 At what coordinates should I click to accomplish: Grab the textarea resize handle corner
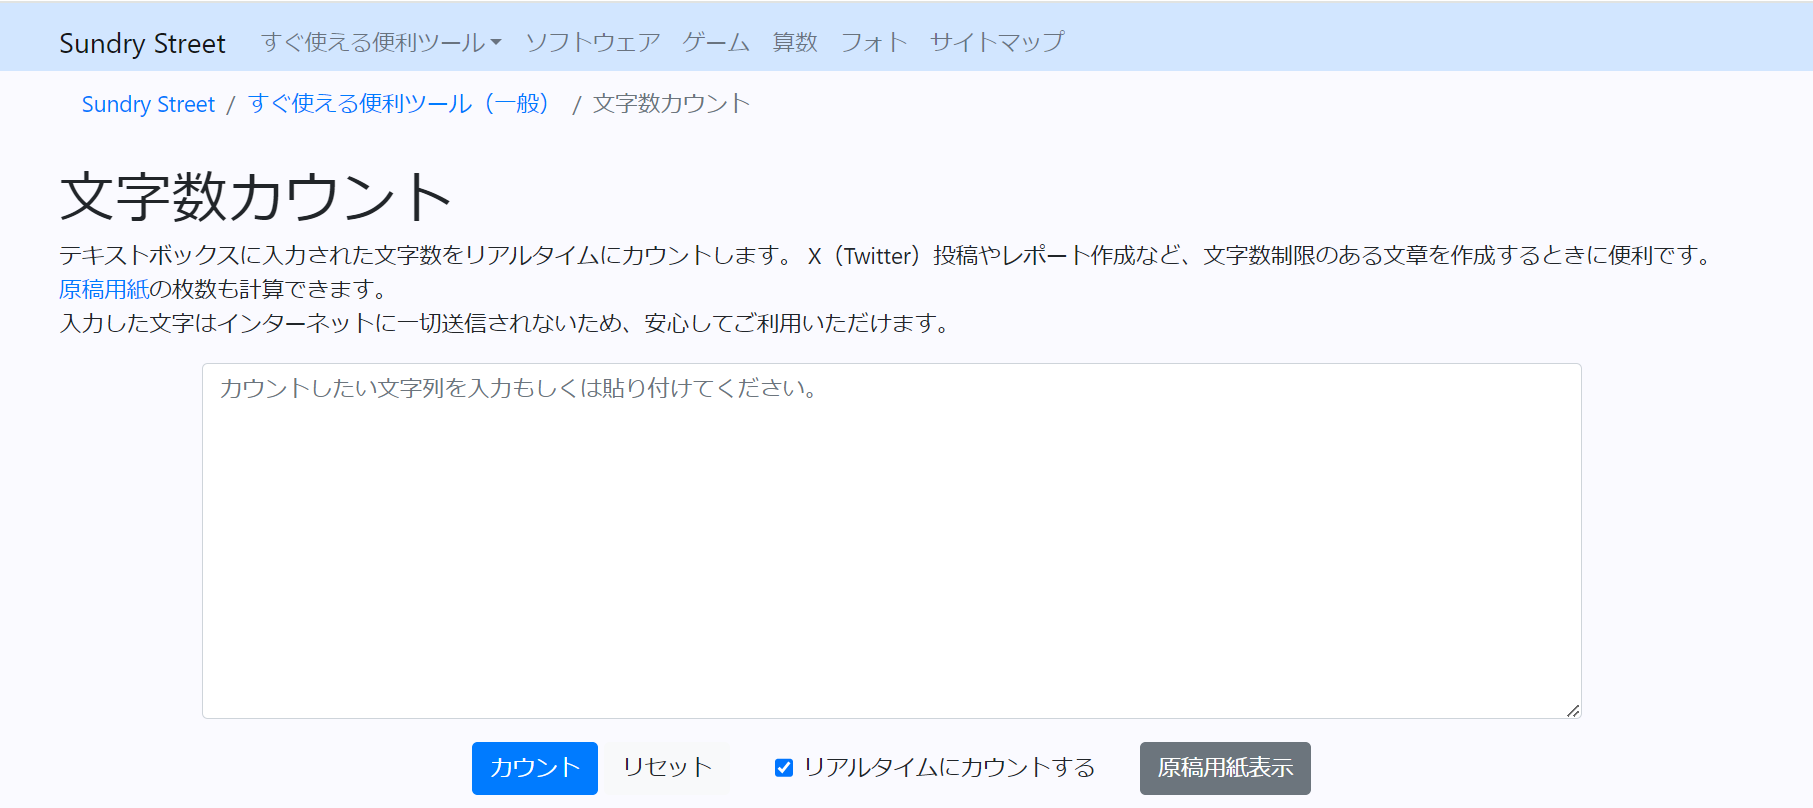[x=1573, y=710]
